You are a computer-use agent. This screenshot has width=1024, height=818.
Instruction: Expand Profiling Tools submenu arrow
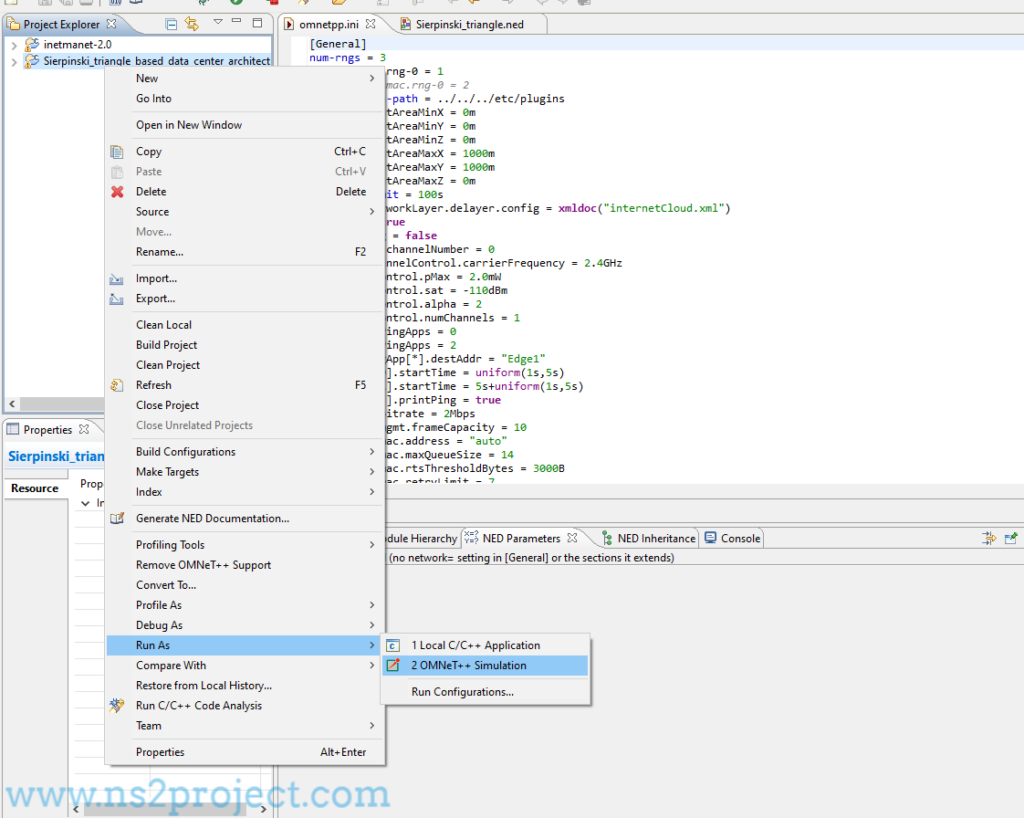(x=372, y=545)
